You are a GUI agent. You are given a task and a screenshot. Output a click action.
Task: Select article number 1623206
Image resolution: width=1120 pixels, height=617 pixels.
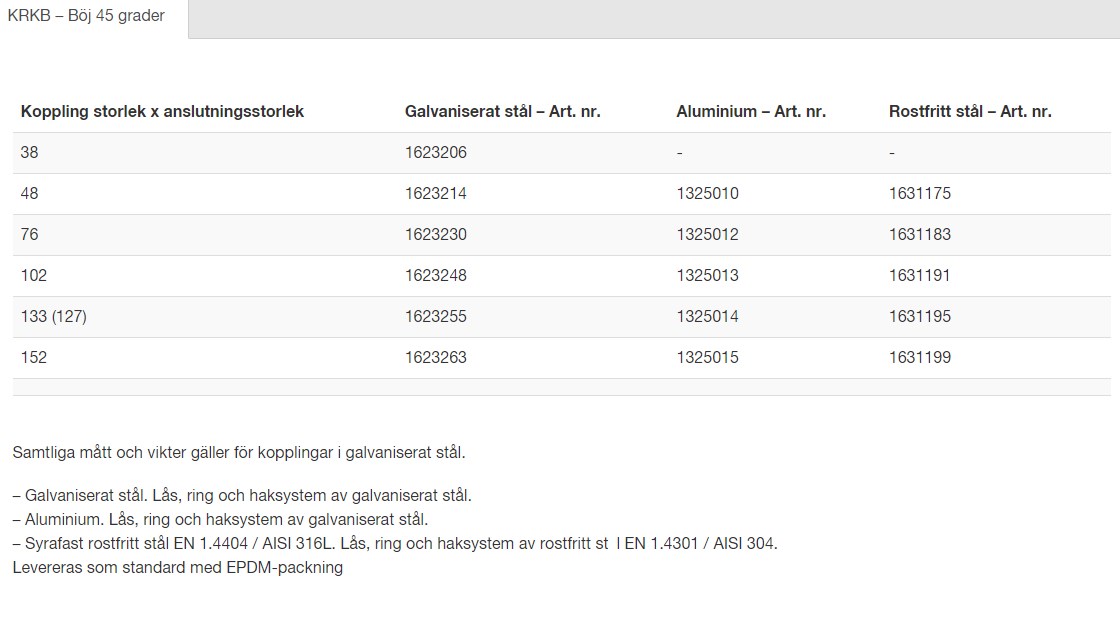(x=437, y=152)
